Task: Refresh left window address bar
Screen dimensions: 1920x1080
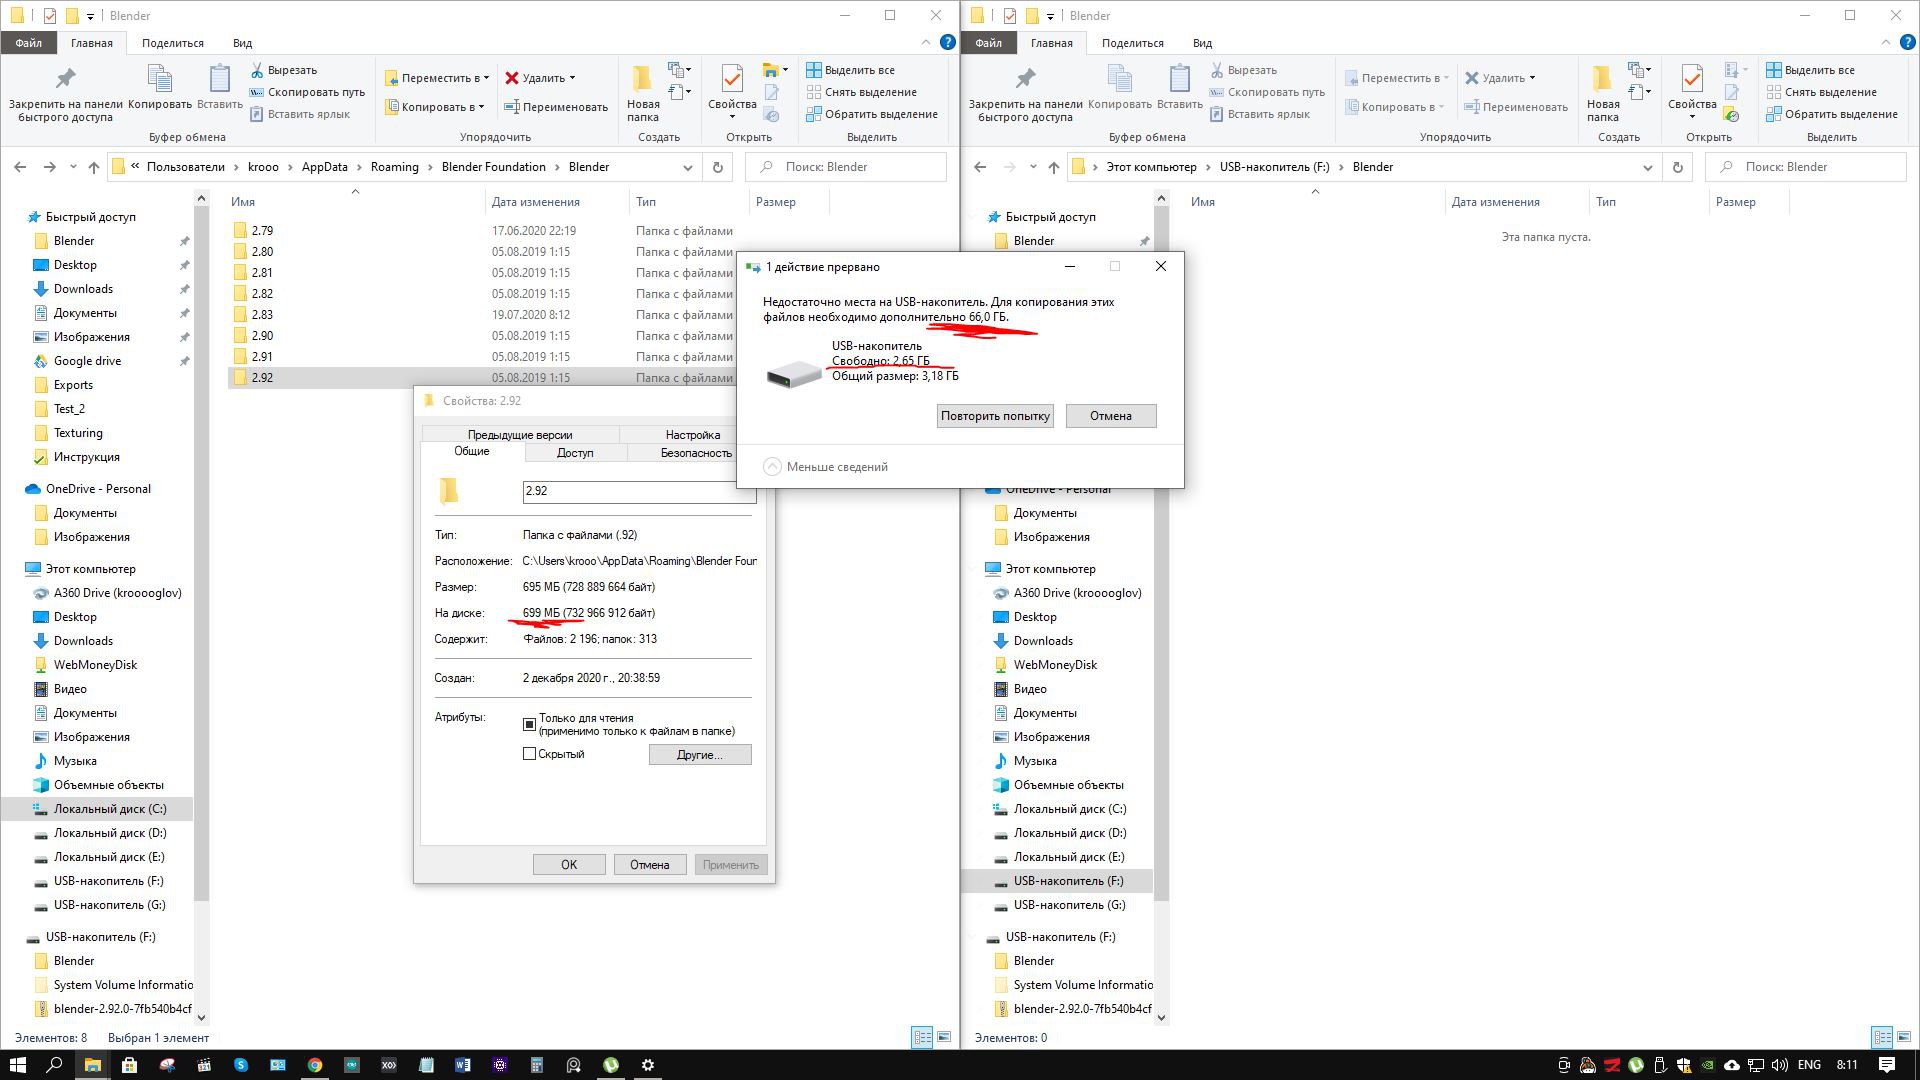Action: tap(717, 167)
